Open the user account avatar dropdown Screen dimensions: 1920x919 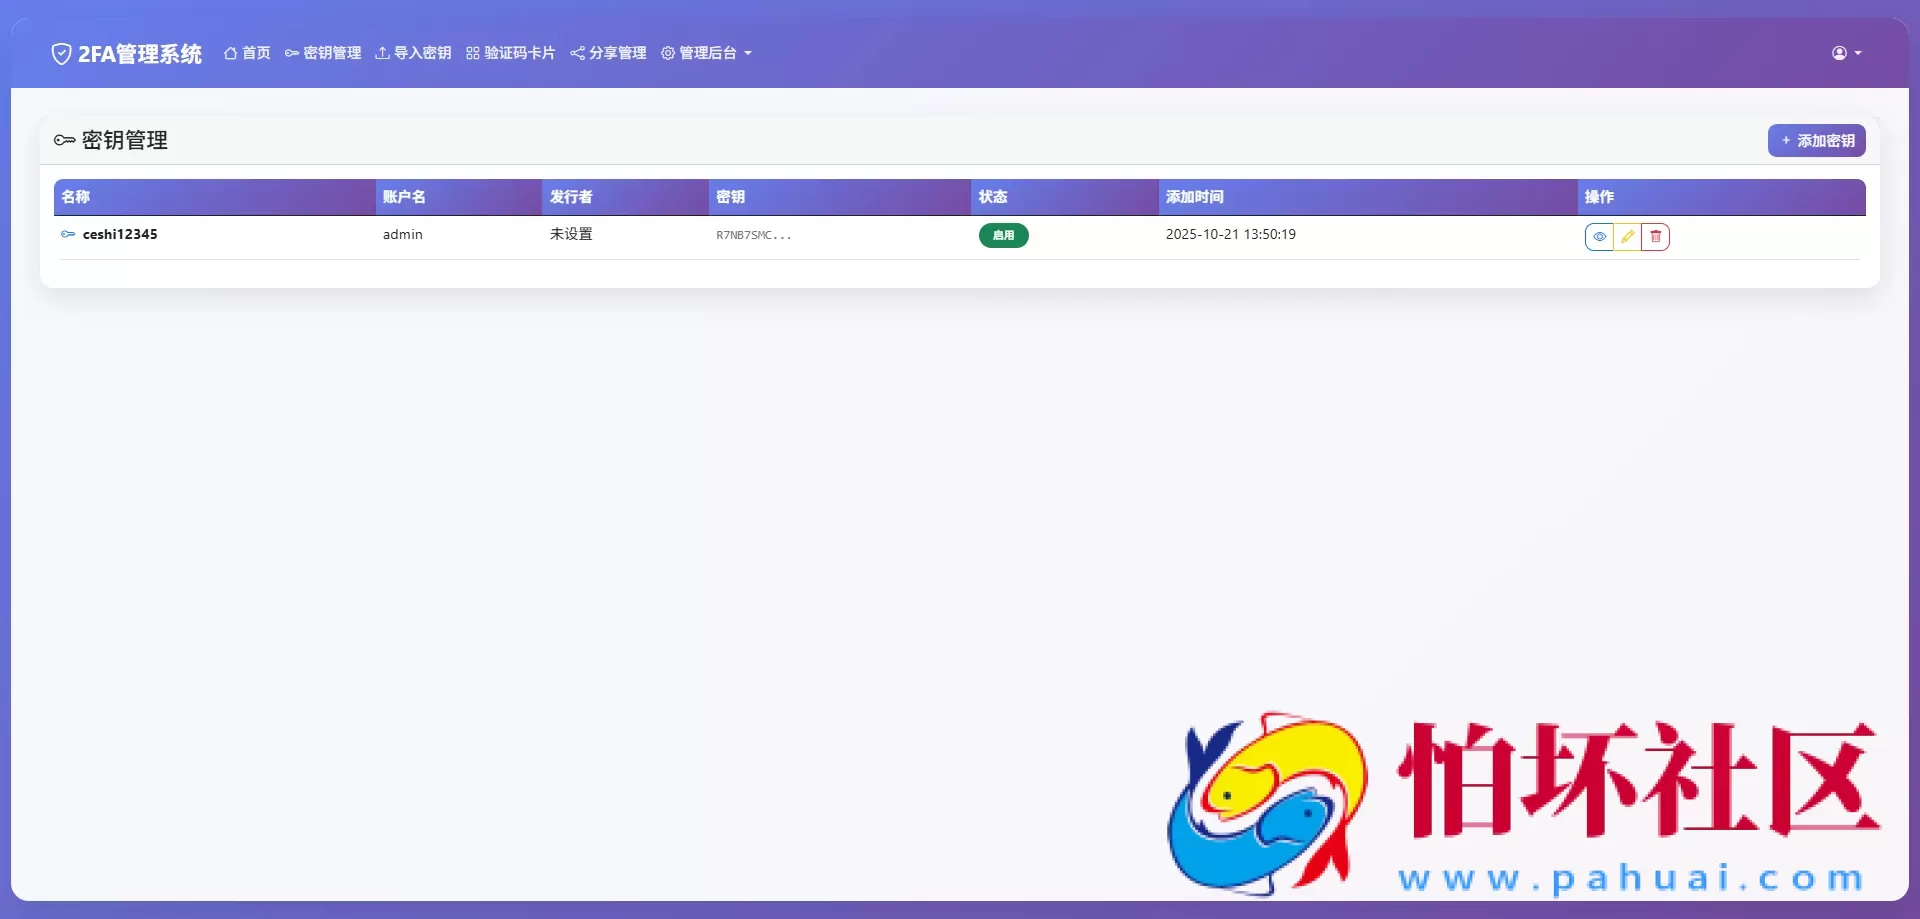(x=1840, y=53)
